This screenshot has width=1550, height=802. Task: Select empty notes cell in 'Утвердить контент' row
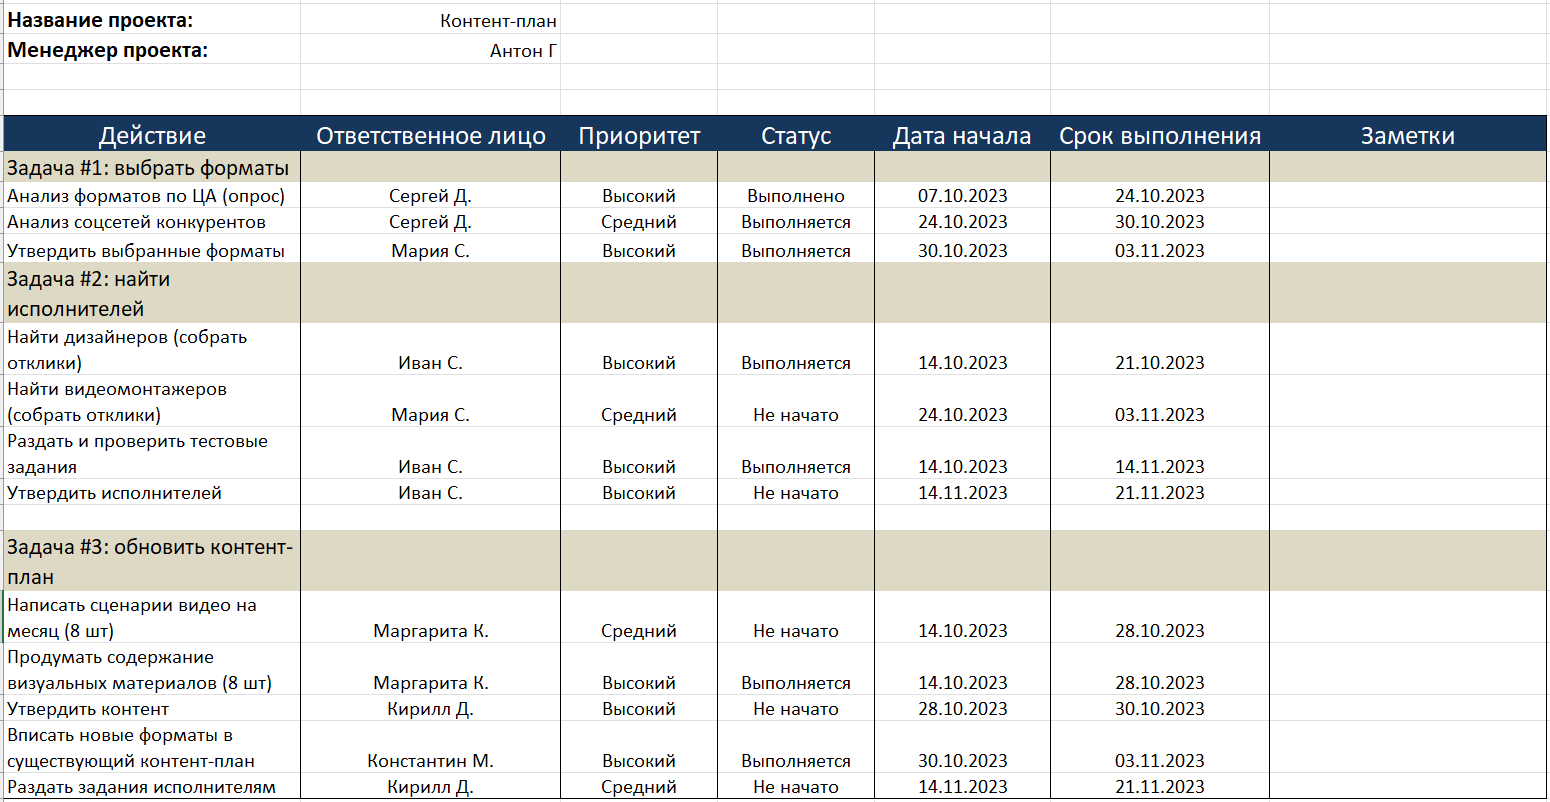click(x=1408, y=708)
